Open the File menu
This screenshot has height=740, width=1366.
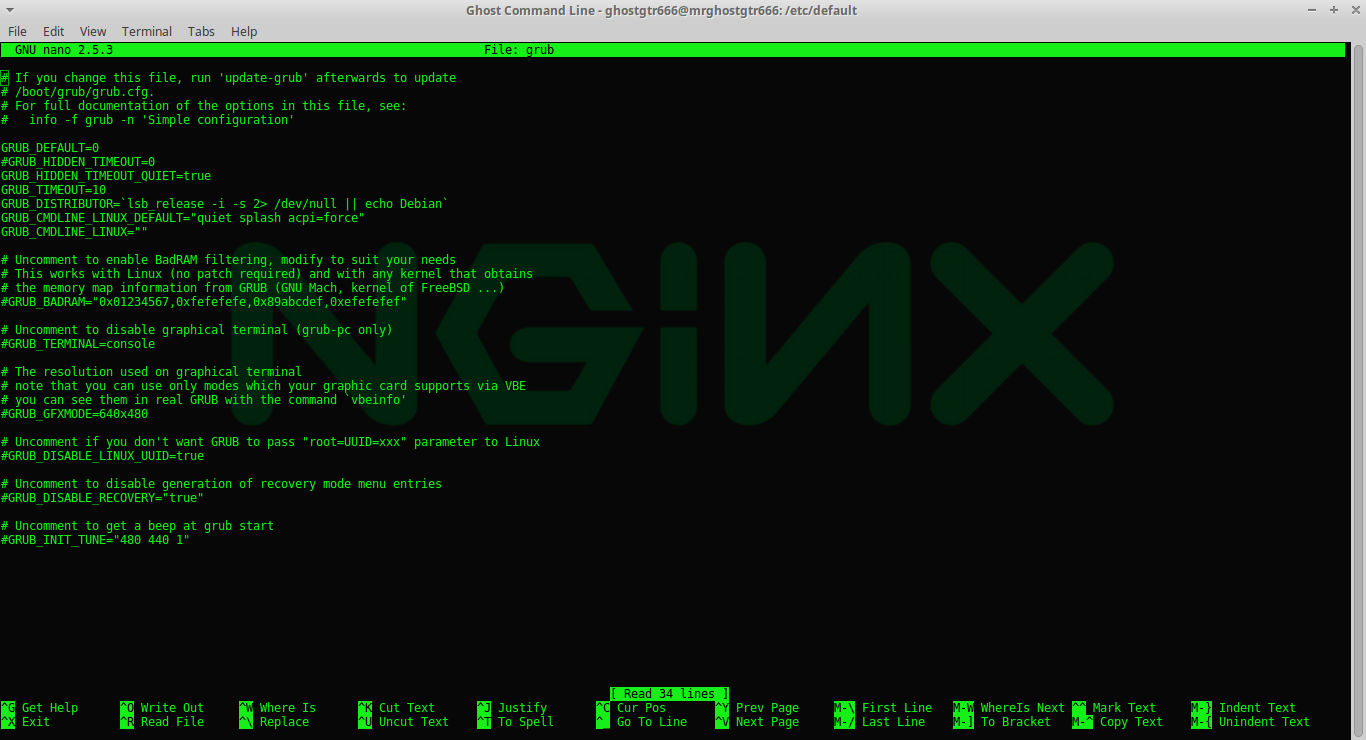[x=17, y=31]
